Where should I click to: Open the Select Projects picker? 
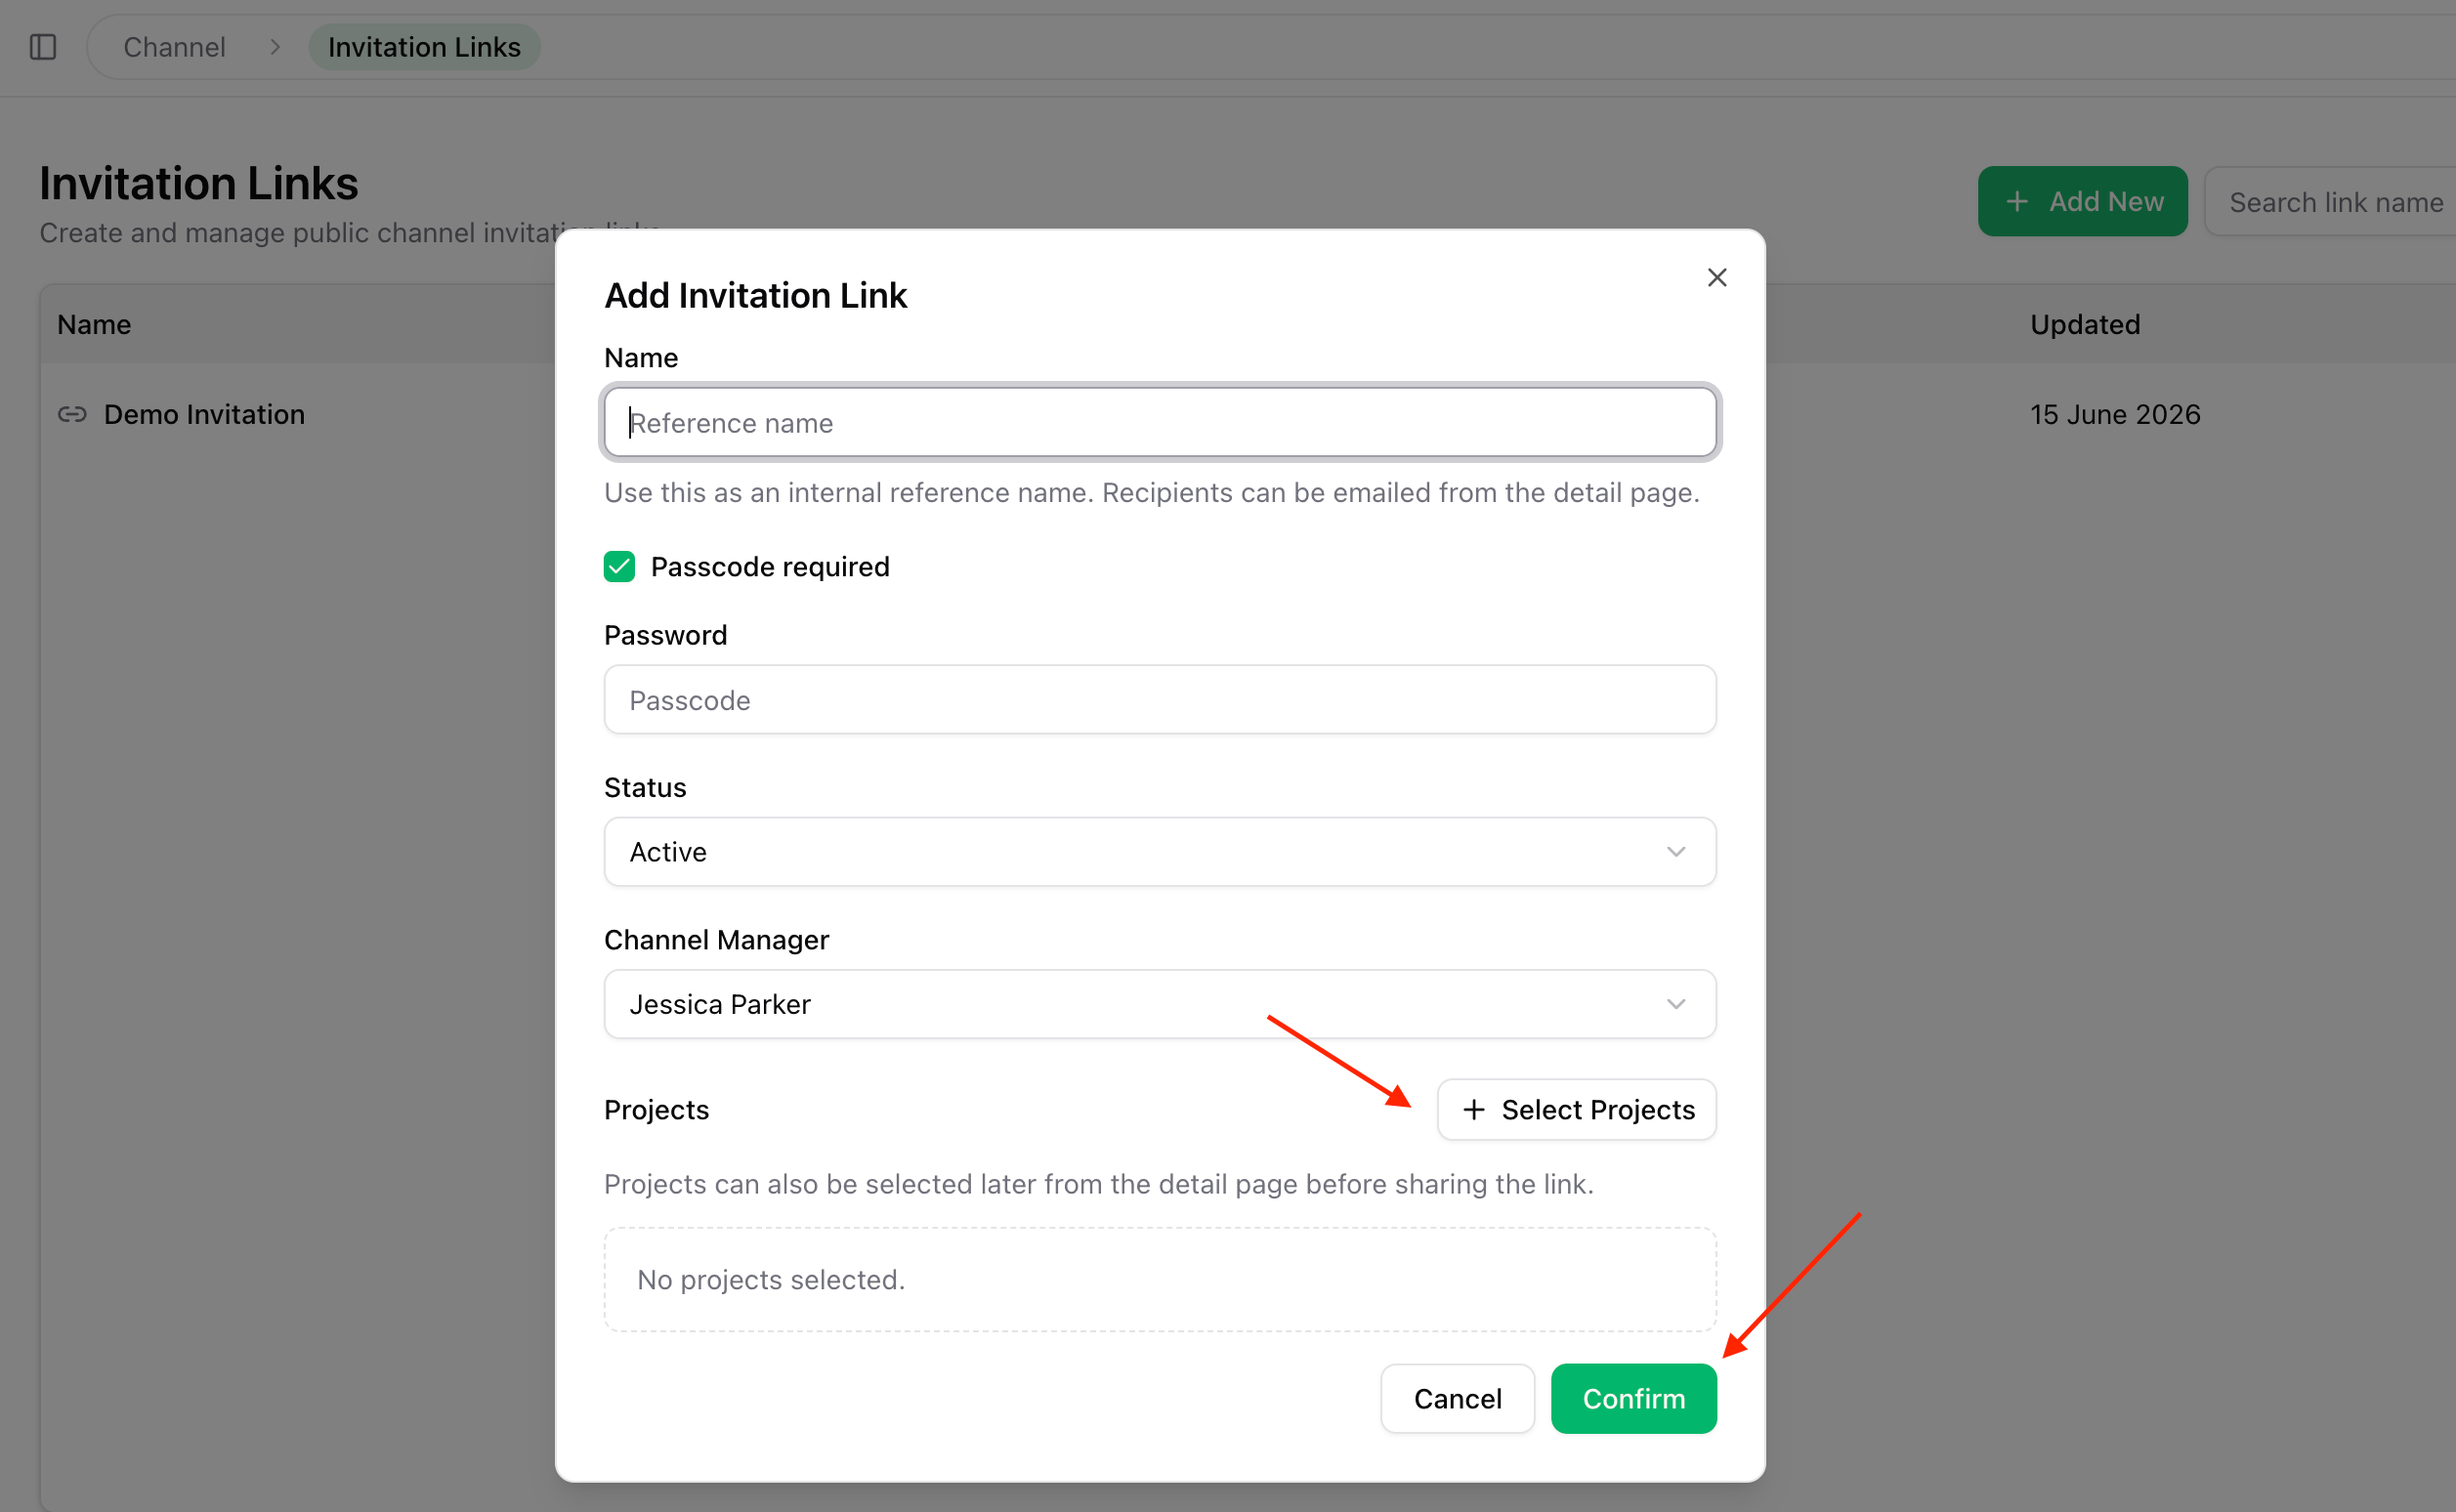pos(1576,1109)
